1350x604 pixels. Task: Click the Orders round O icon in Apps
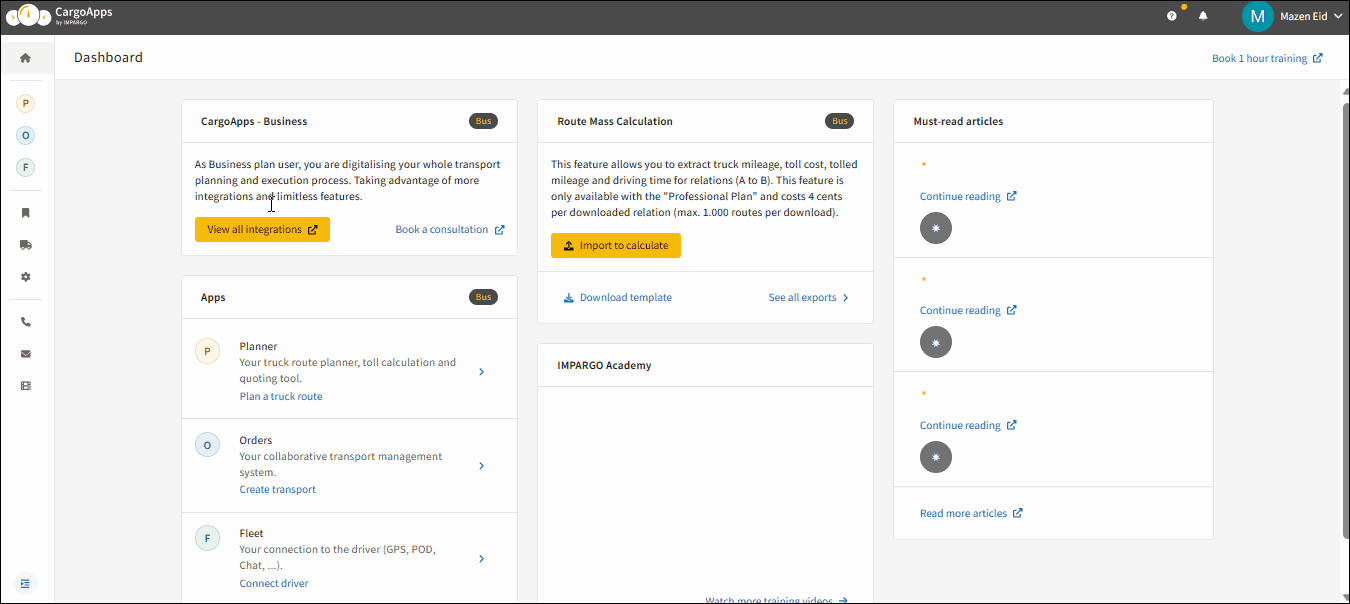click(207, 445)
